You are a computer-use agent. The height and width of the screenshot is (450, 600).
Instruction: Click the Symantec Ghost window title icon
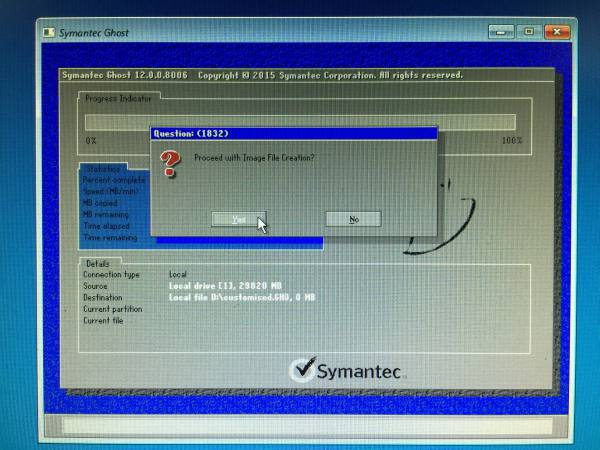pos(52,32)
